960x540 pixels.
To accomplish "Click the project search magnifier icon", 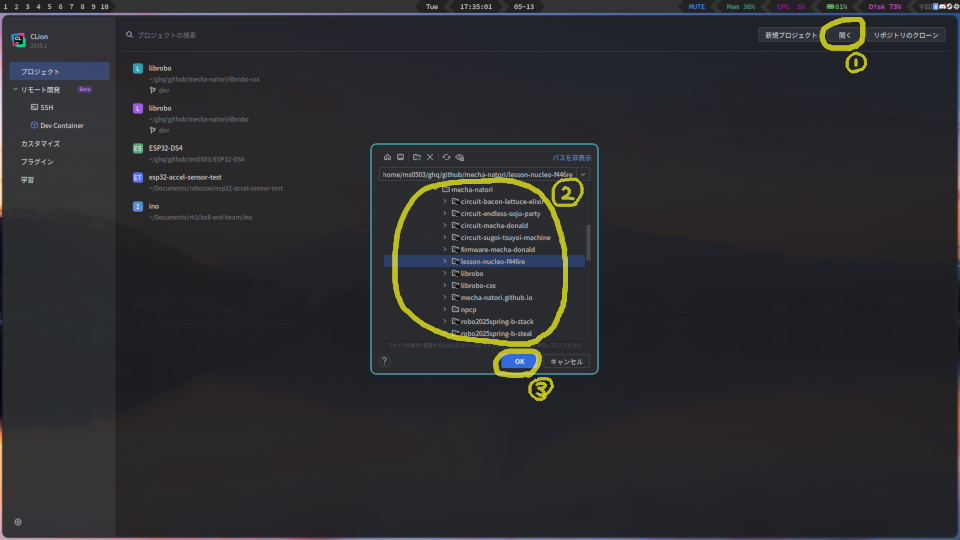I will pyautogui.click(x=129, y=35).
